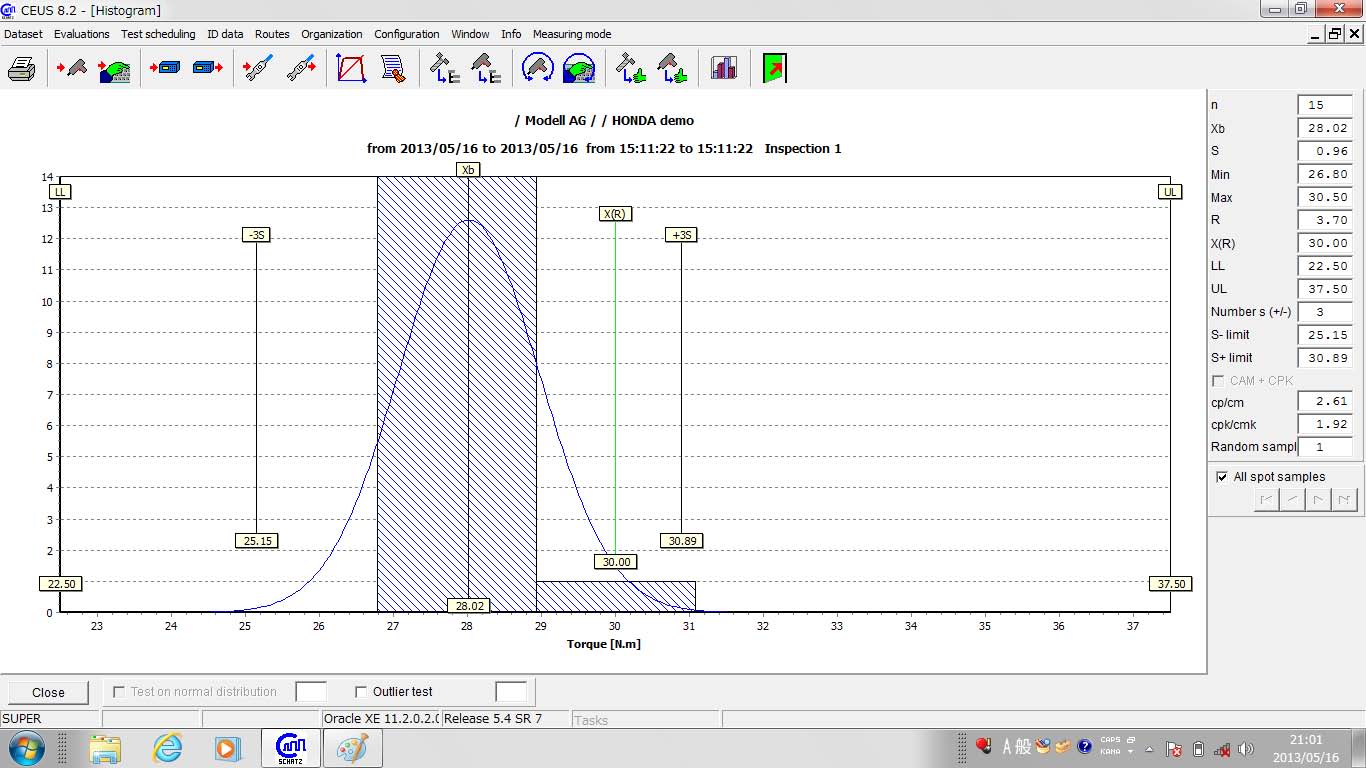
Task: Click the green exit door icon
Action: (x=775, y=69)
